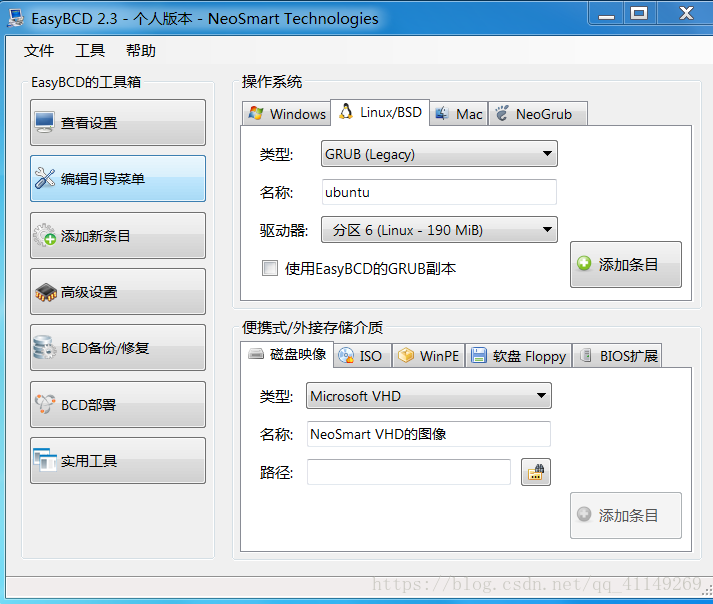This screenshot has height=604, width=713.
Task: Click the box icon on the WinPE tab
Action: (406, 355)
